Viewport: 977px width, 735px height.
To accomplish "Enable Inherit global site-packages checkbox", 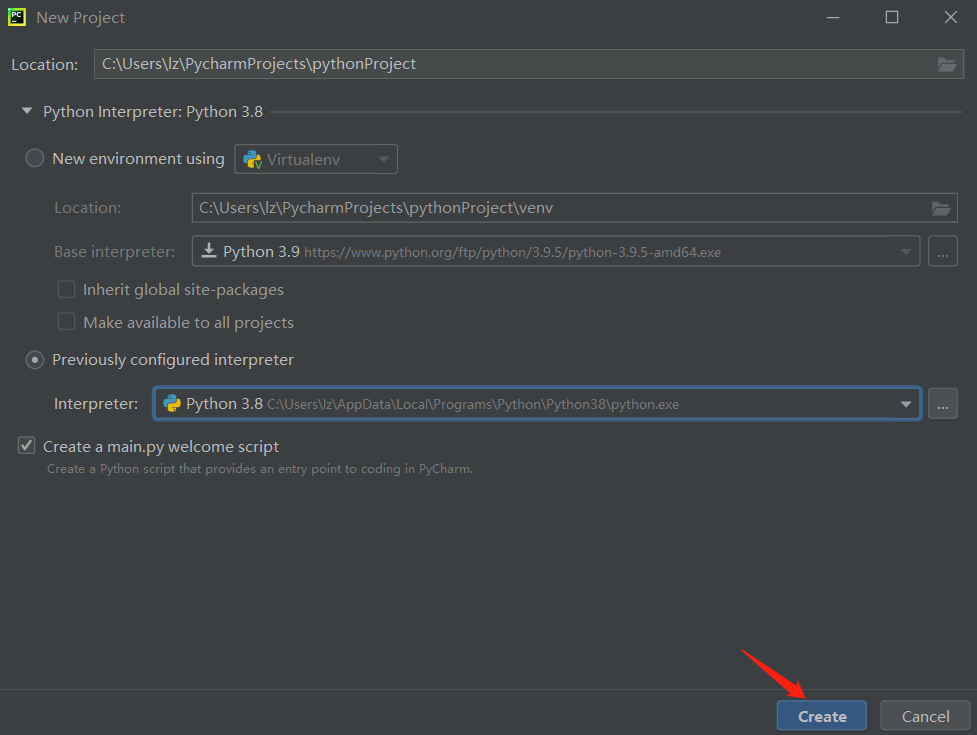I will point(66,289).
